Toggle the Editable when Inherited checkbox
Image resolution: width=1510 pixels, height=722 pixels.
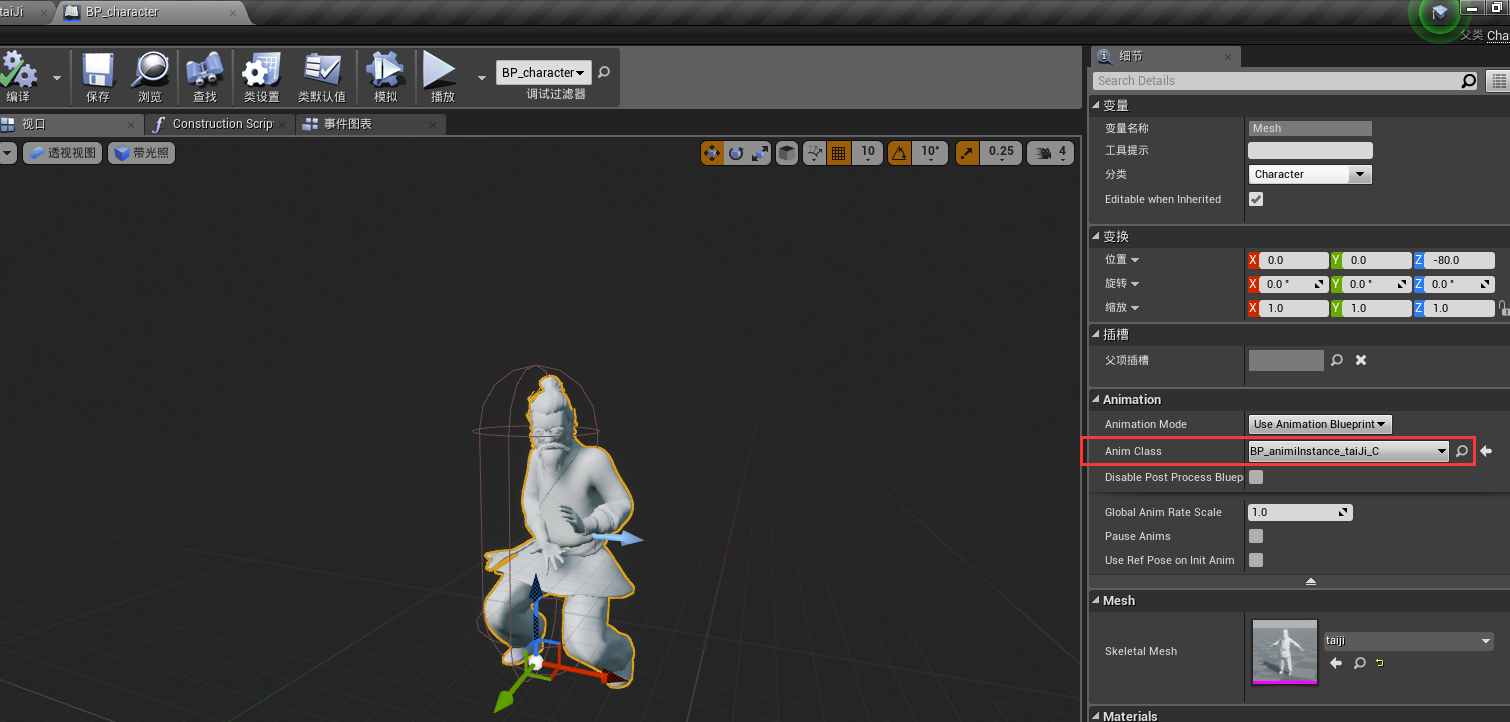[1256, 199]
